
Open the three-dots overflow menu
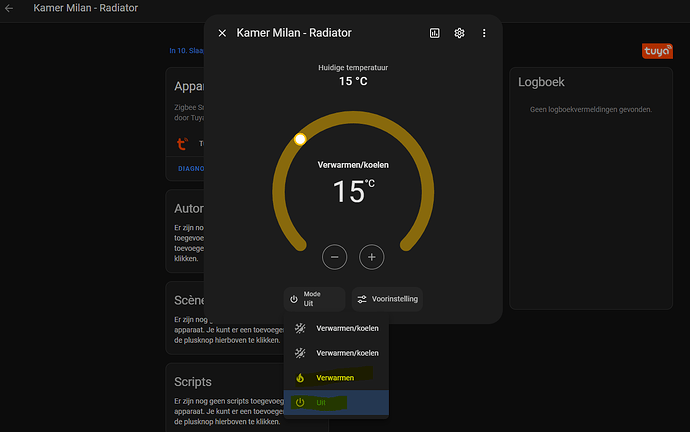(484, 33)
